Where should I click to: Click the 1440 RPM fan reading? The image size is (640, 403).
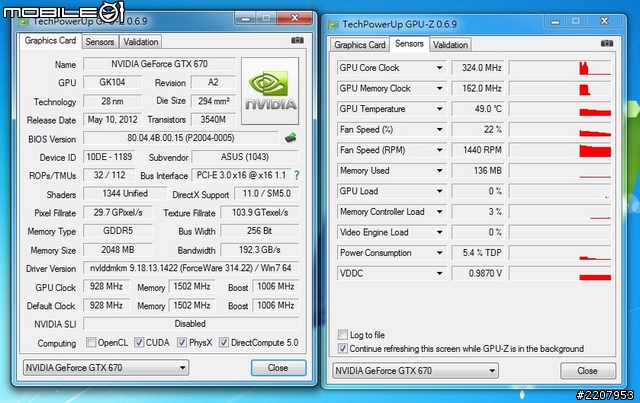pyautogui.click(x=478, y=150)
